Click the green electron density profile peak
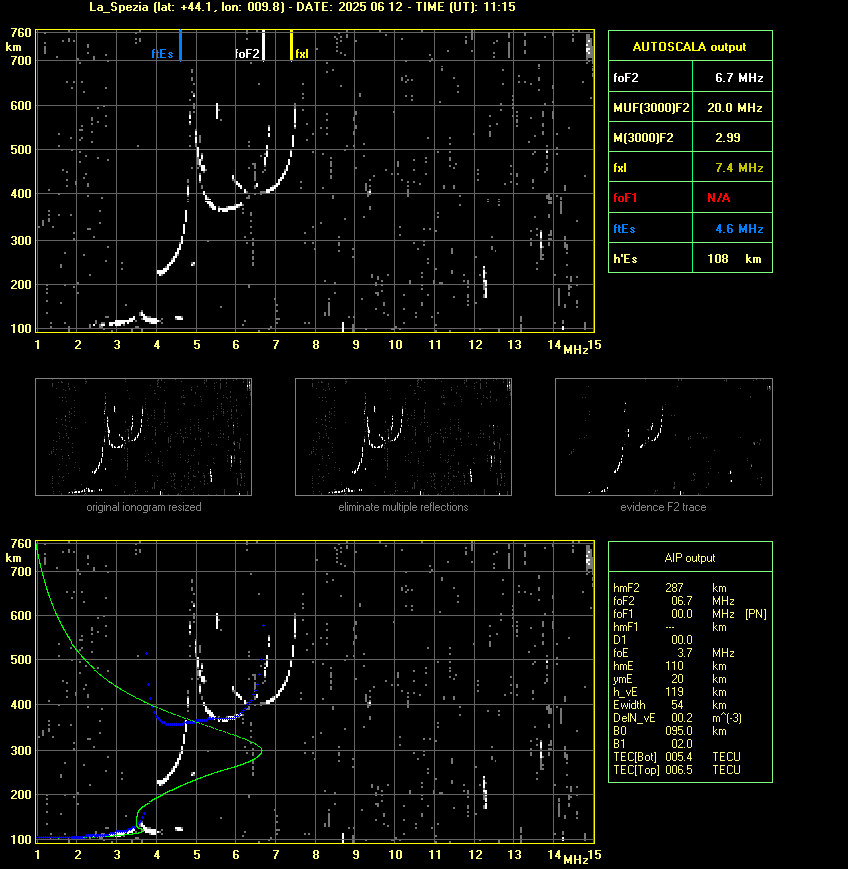This screenshot has width=848, height=869. pos(260,751)
